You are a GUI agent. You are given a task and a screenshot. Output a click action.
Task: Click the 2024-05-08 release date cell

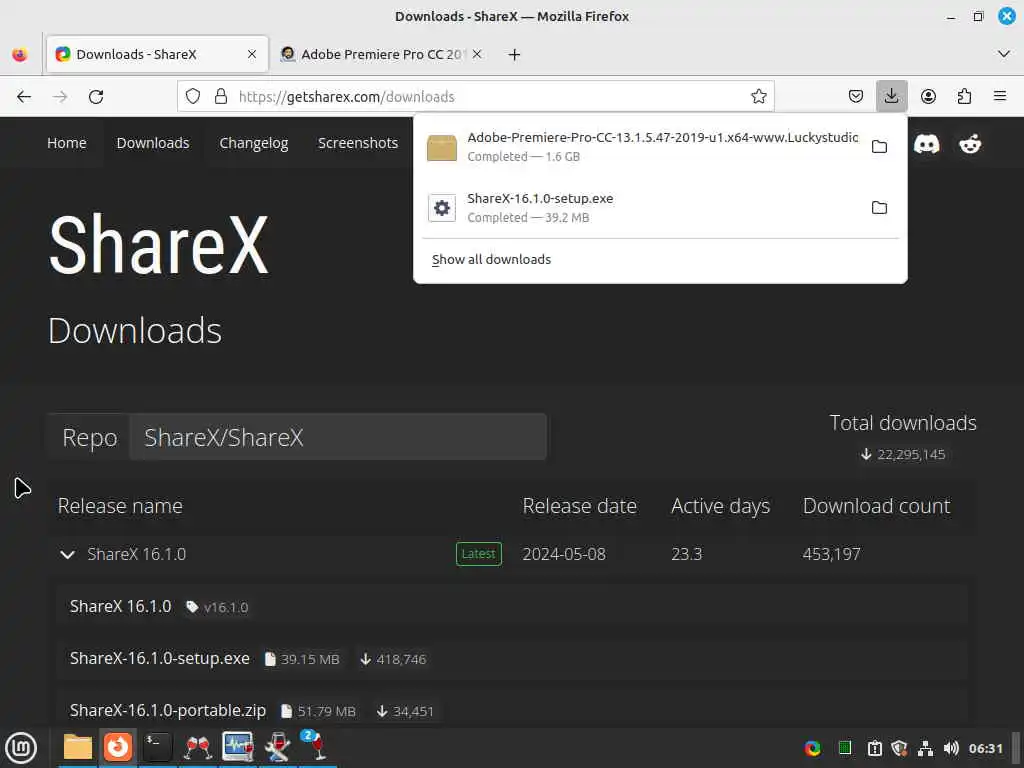(564, 554)
